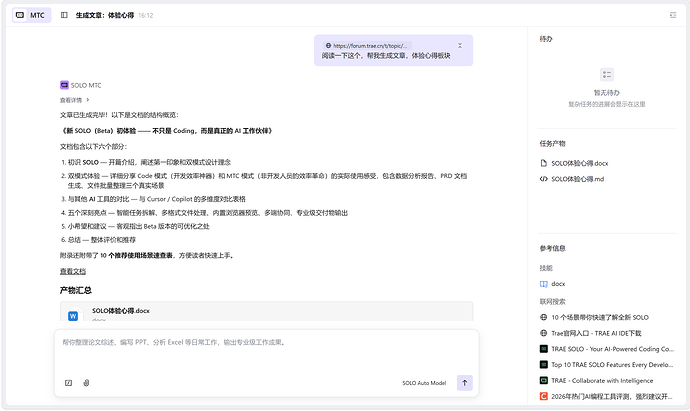
Task: Click favicon beside 'TRAE - Collaborate with Intelligence'
Action: [543, 381]
